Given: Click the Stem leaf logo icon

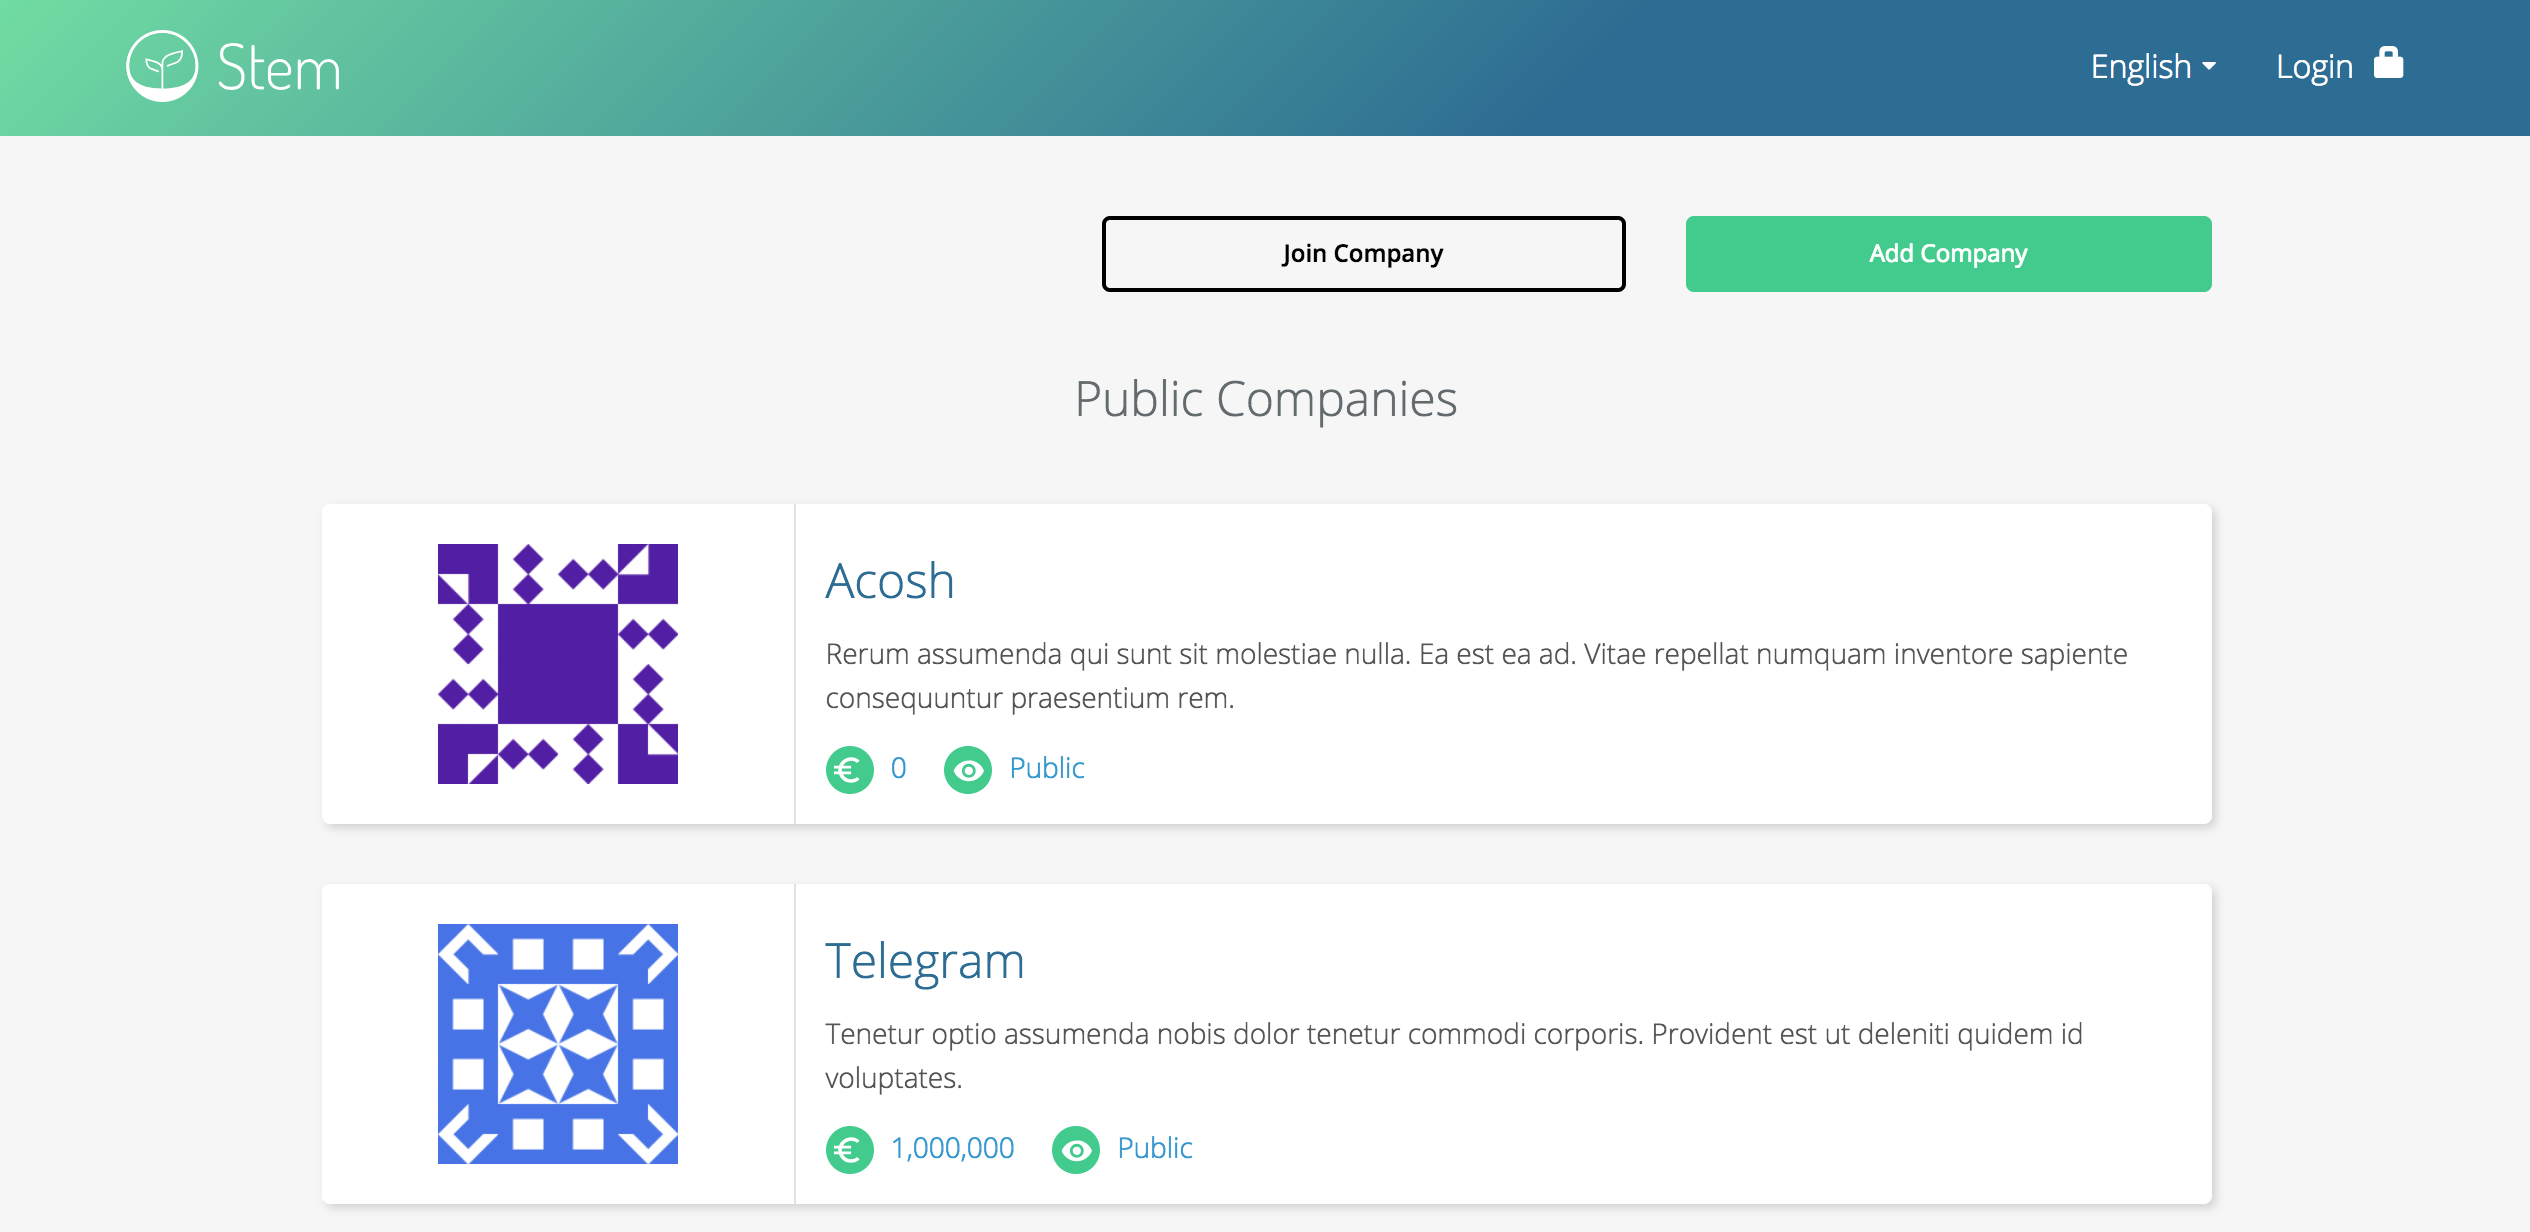Looking at the screenshot, I should tap(161, 66).
